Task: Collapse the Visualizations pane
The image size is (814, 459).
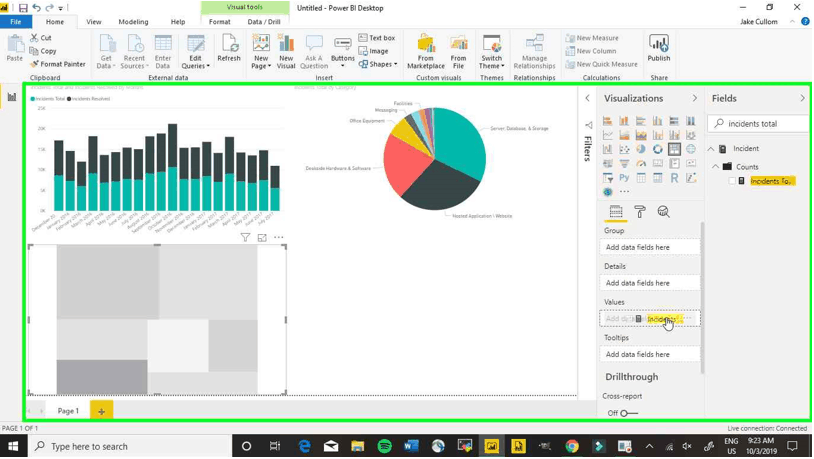Action: pyautogui.click(x=695, y=98)
